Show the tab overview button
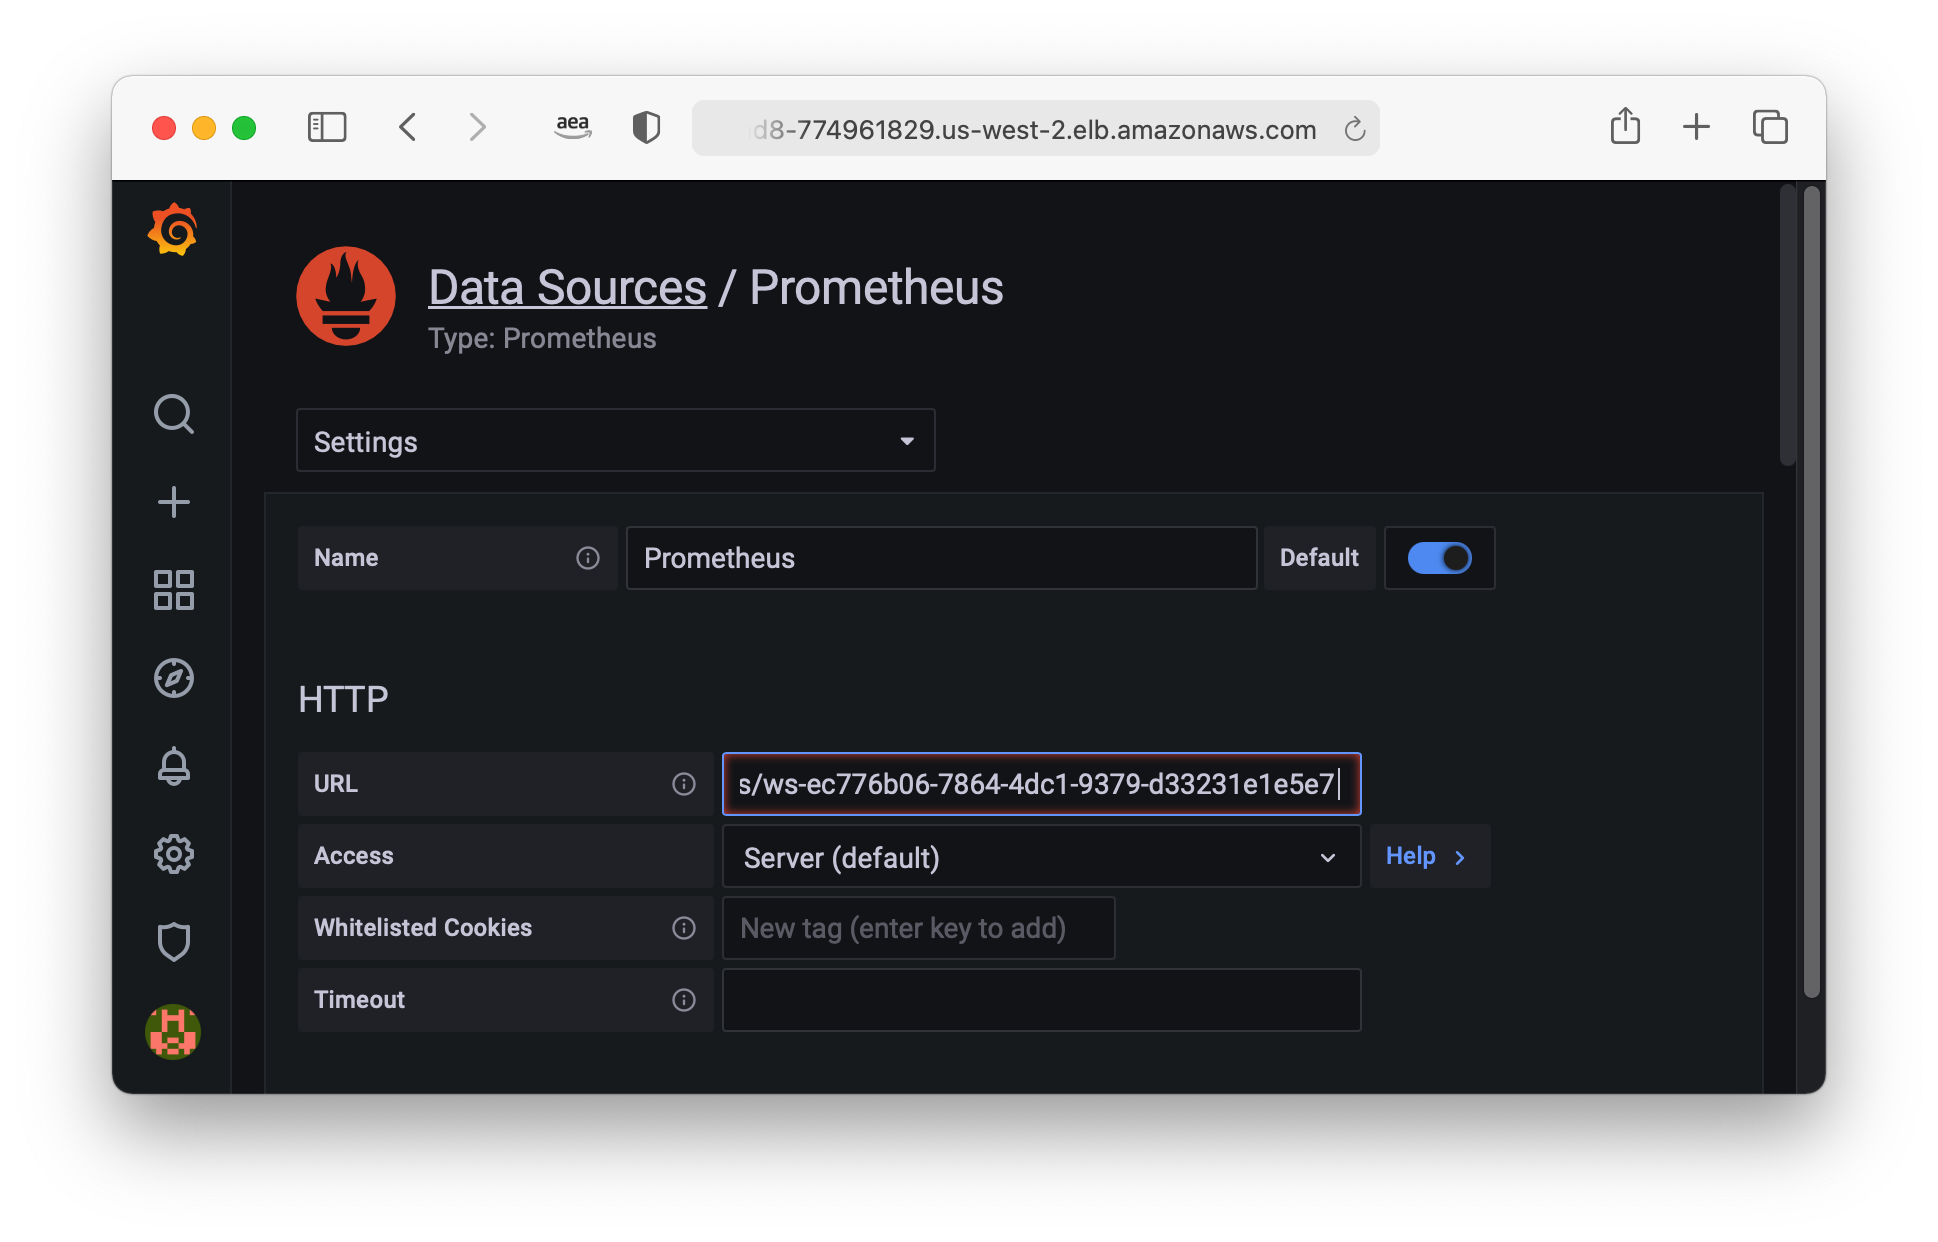The image size is (1938, 1242). (x=1770, y=127)
